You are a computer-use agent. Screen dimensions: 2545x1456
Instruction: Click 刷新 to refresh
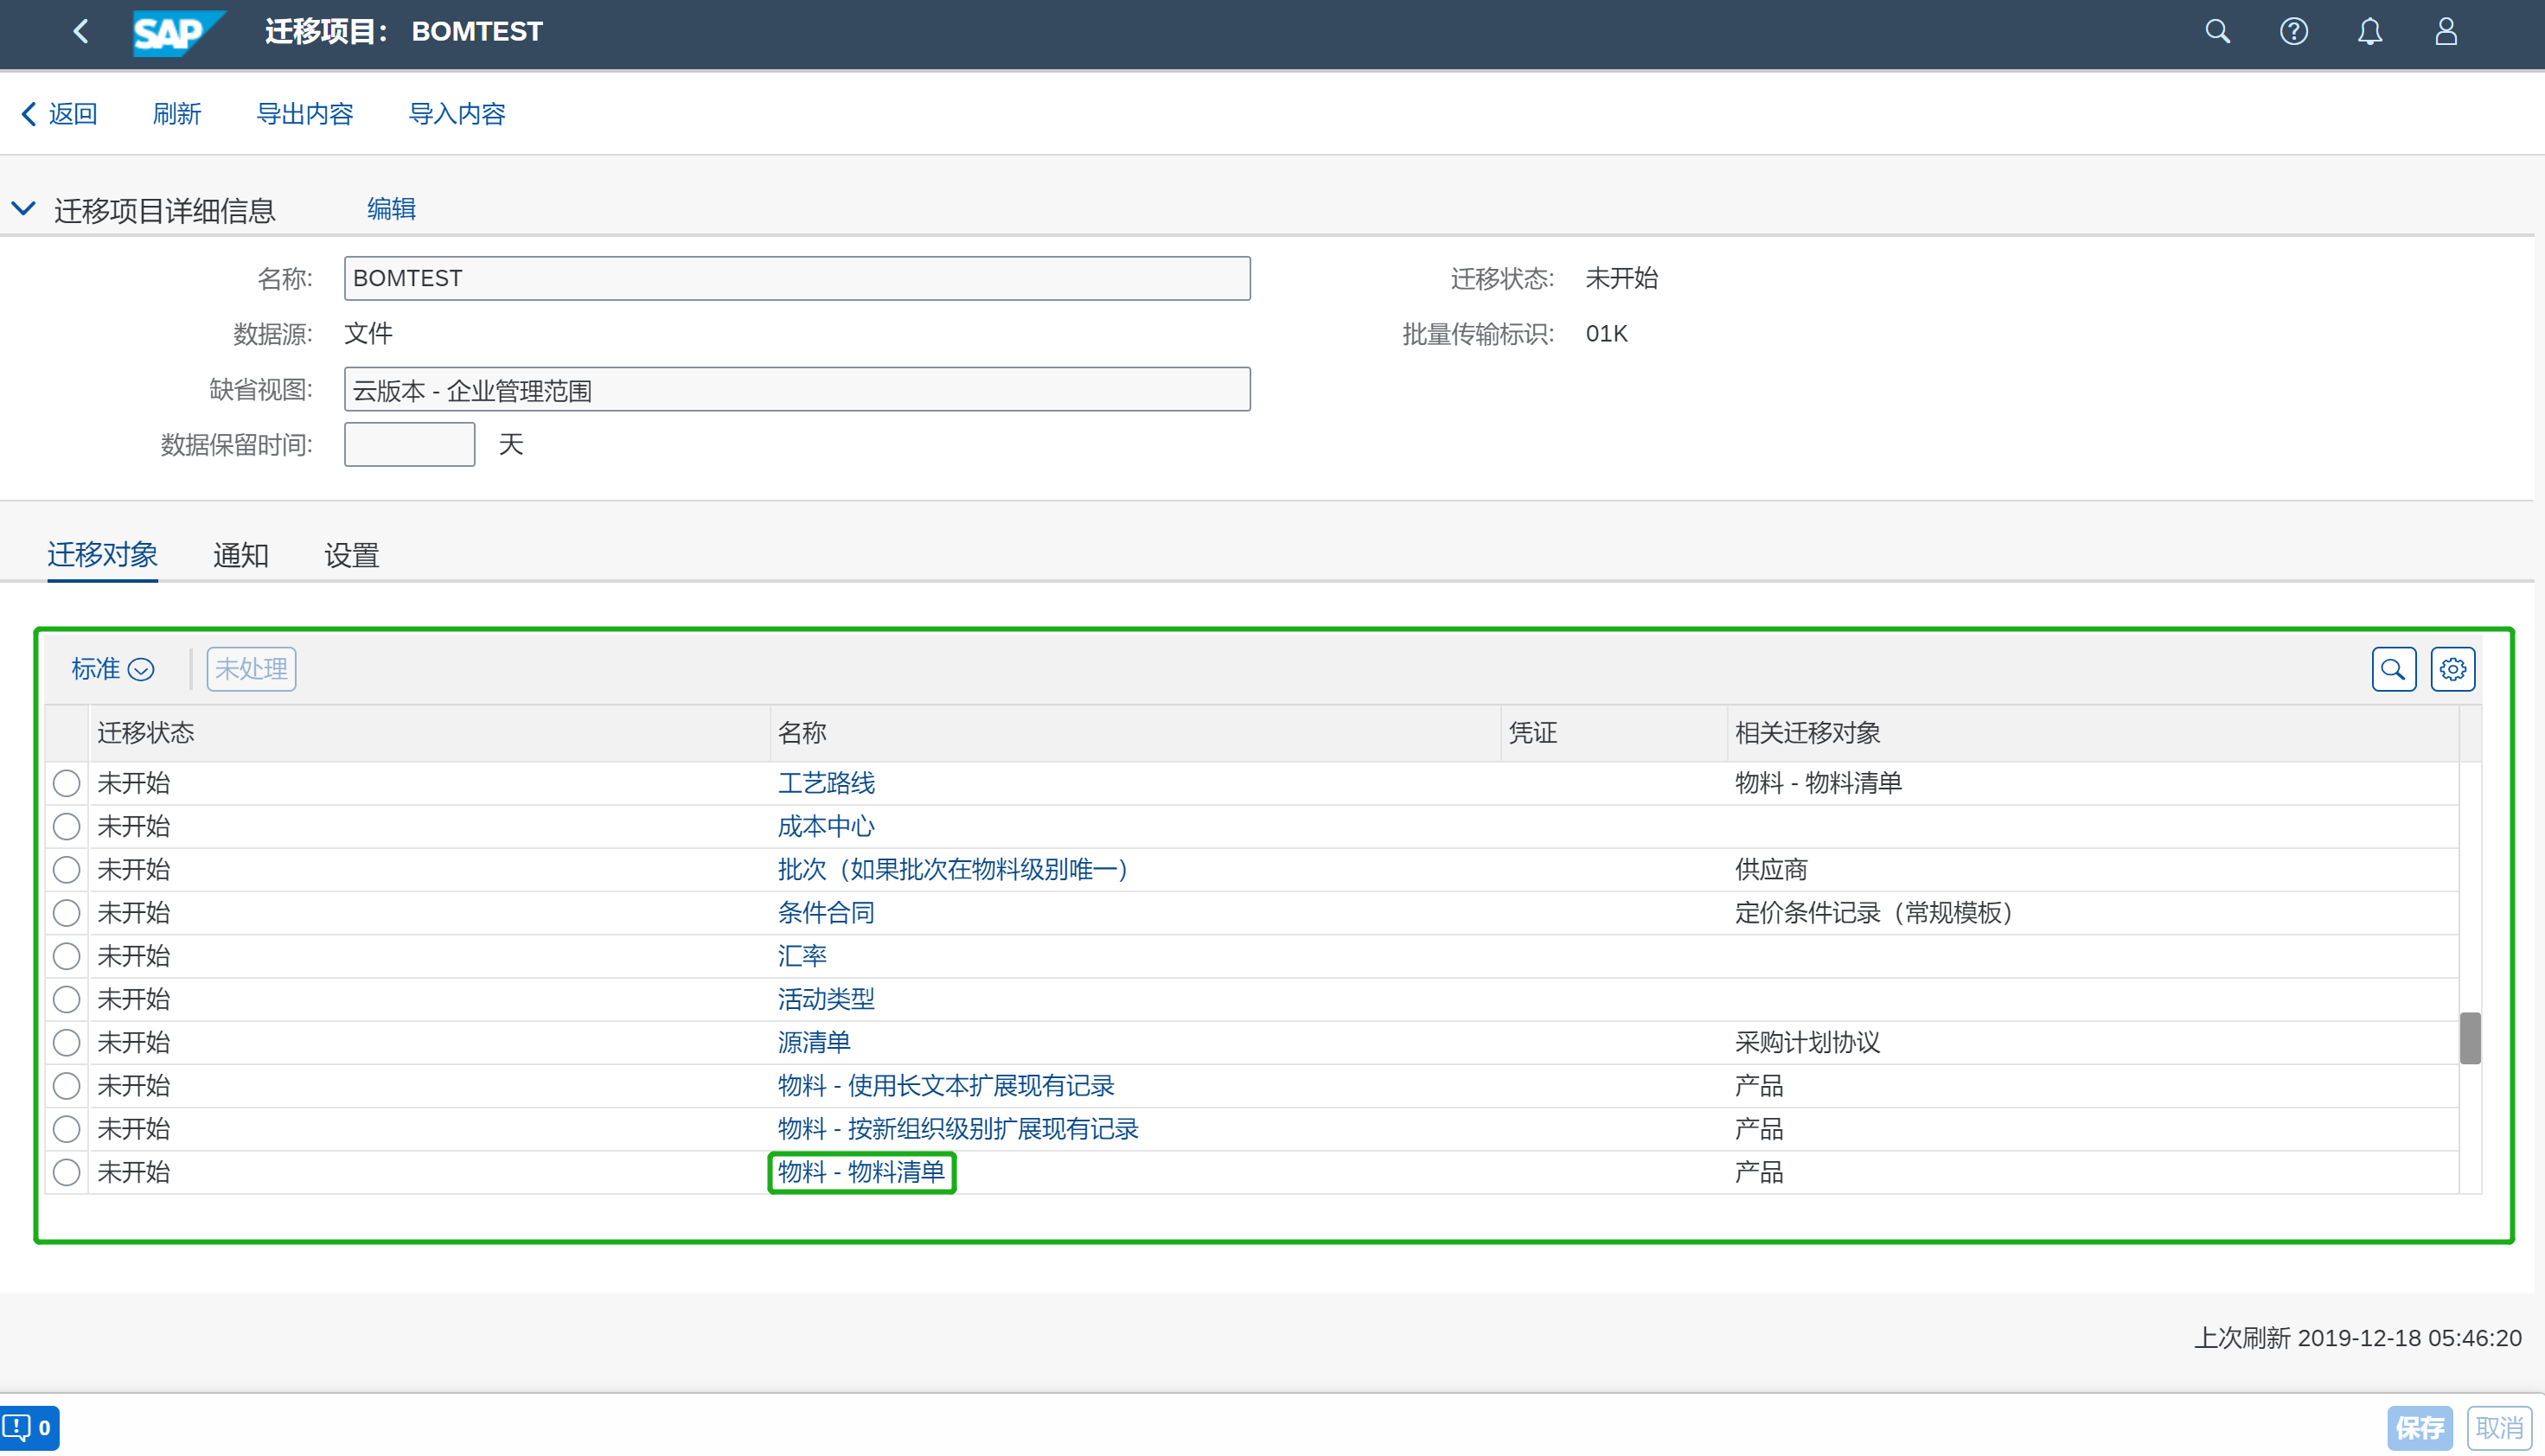pos(177,114)
